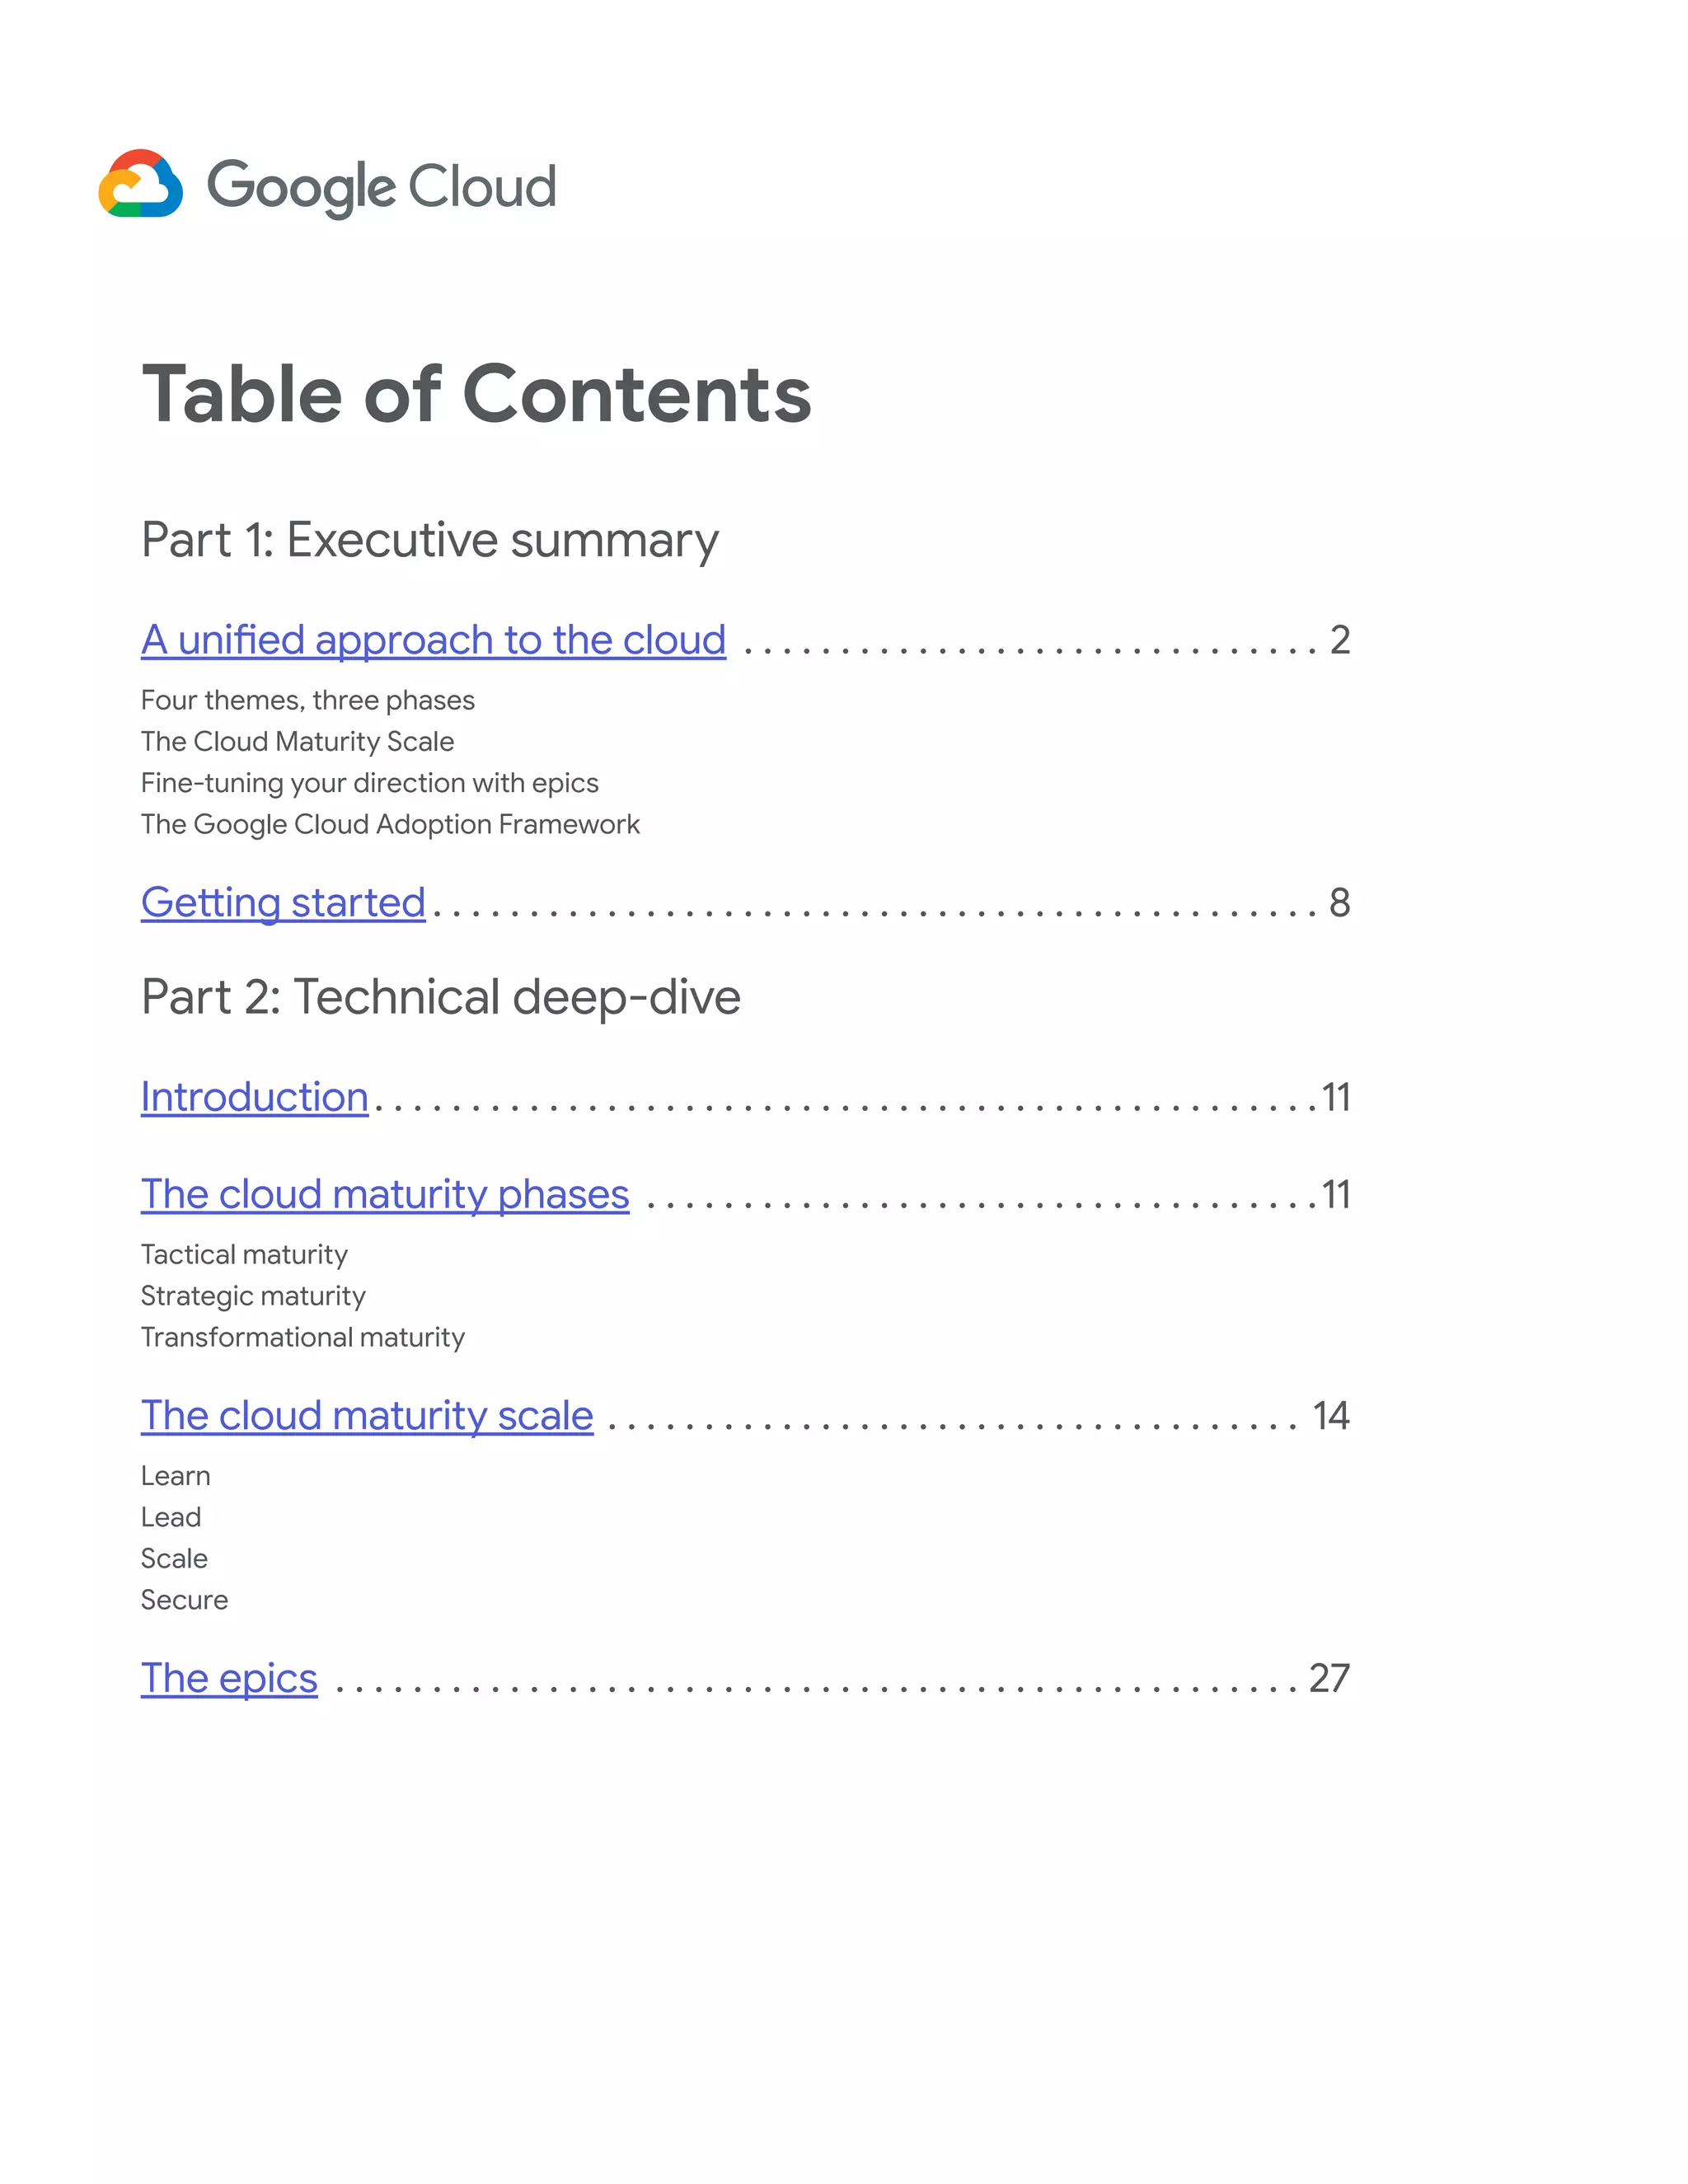The image size is (1688, 2184).
Task: Go to 'The cloud maturity scale' link
Action: click(x=367, y=1415)
